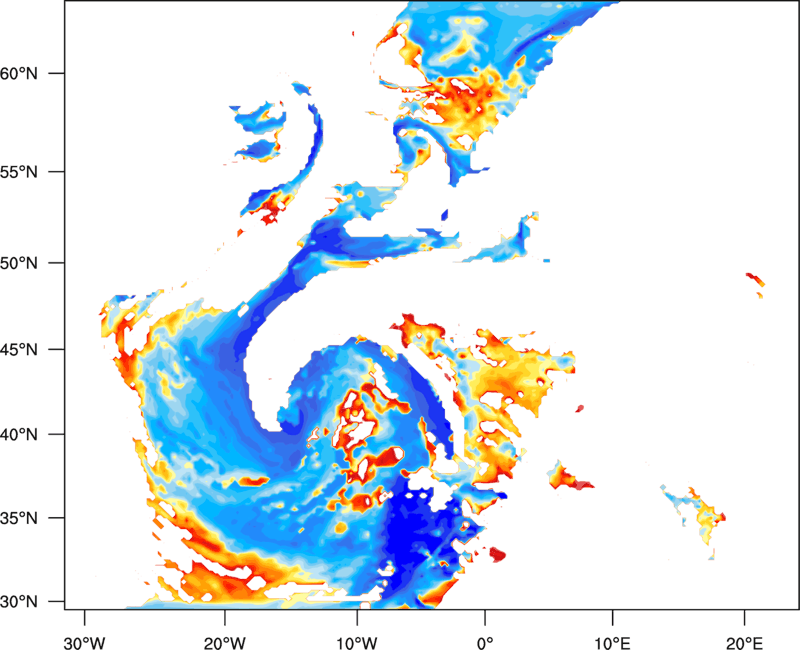Click the 45°N latitude label
The width and height of the screenshot is (800, 650).
[x=19, y=350]
